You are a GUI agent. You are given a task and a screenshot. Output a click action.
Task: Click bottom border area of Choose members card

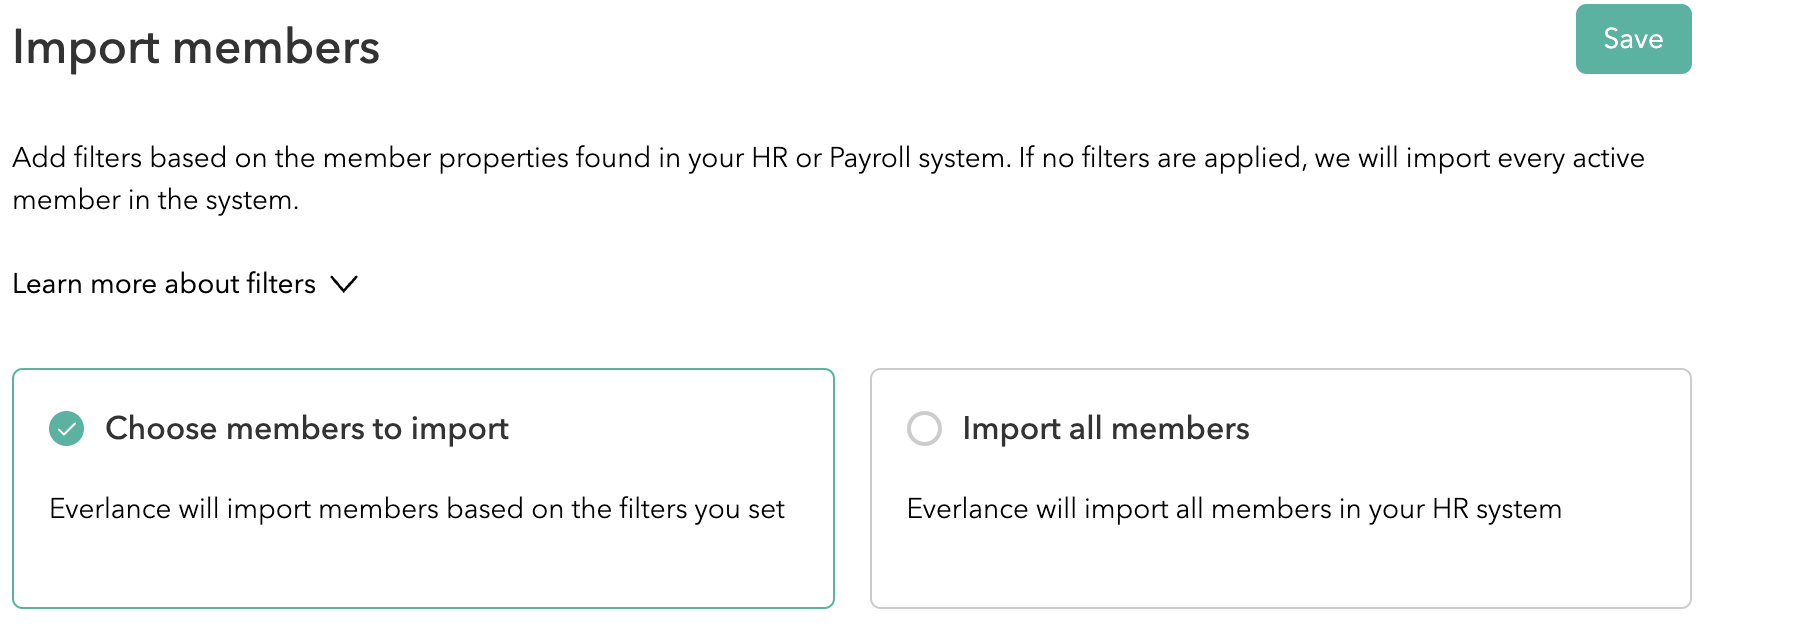pos(423,606)
